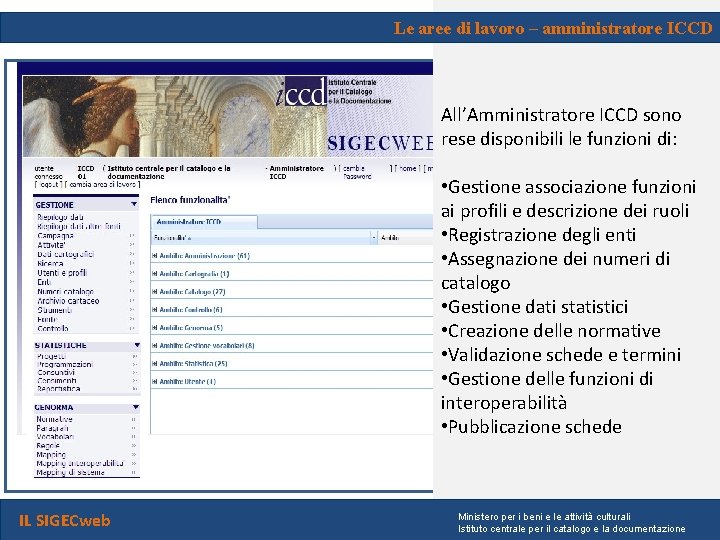Open Mapping di sistema entry
720x540 pixels.
point(70,472)
